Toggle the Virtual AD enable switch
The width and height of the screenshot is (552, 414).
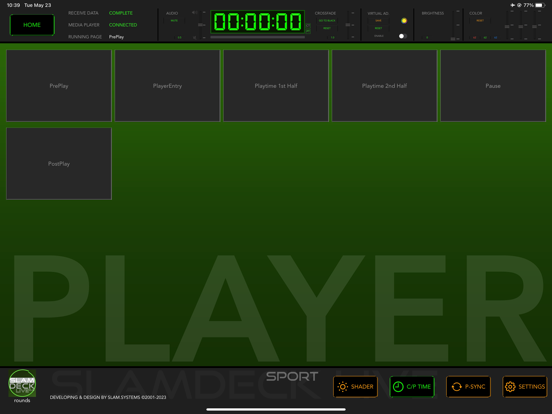[x=403, y=36]
